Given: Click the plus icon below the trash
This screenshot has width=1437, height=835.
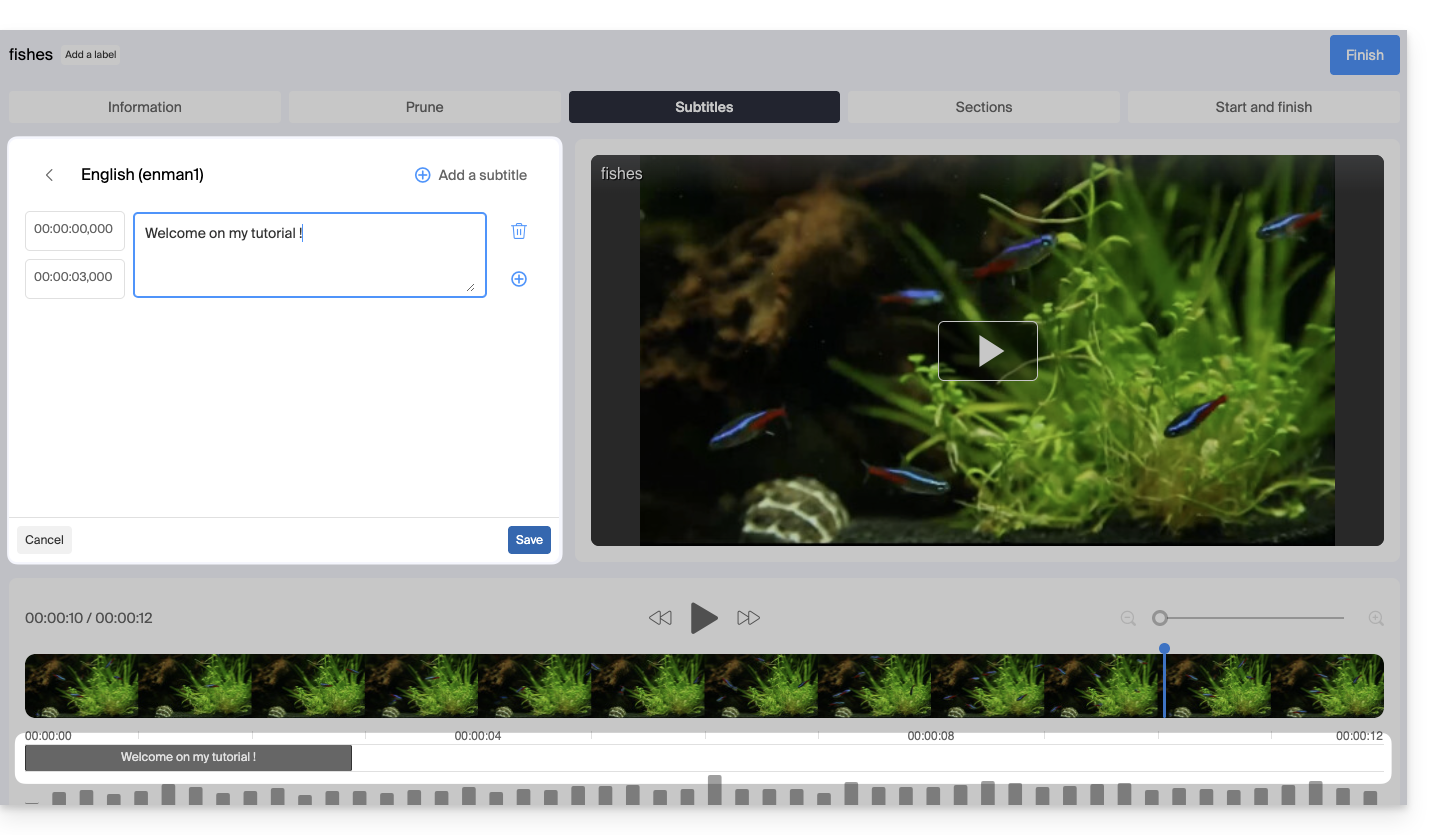Looking at the screenshot, I should 519,279.
